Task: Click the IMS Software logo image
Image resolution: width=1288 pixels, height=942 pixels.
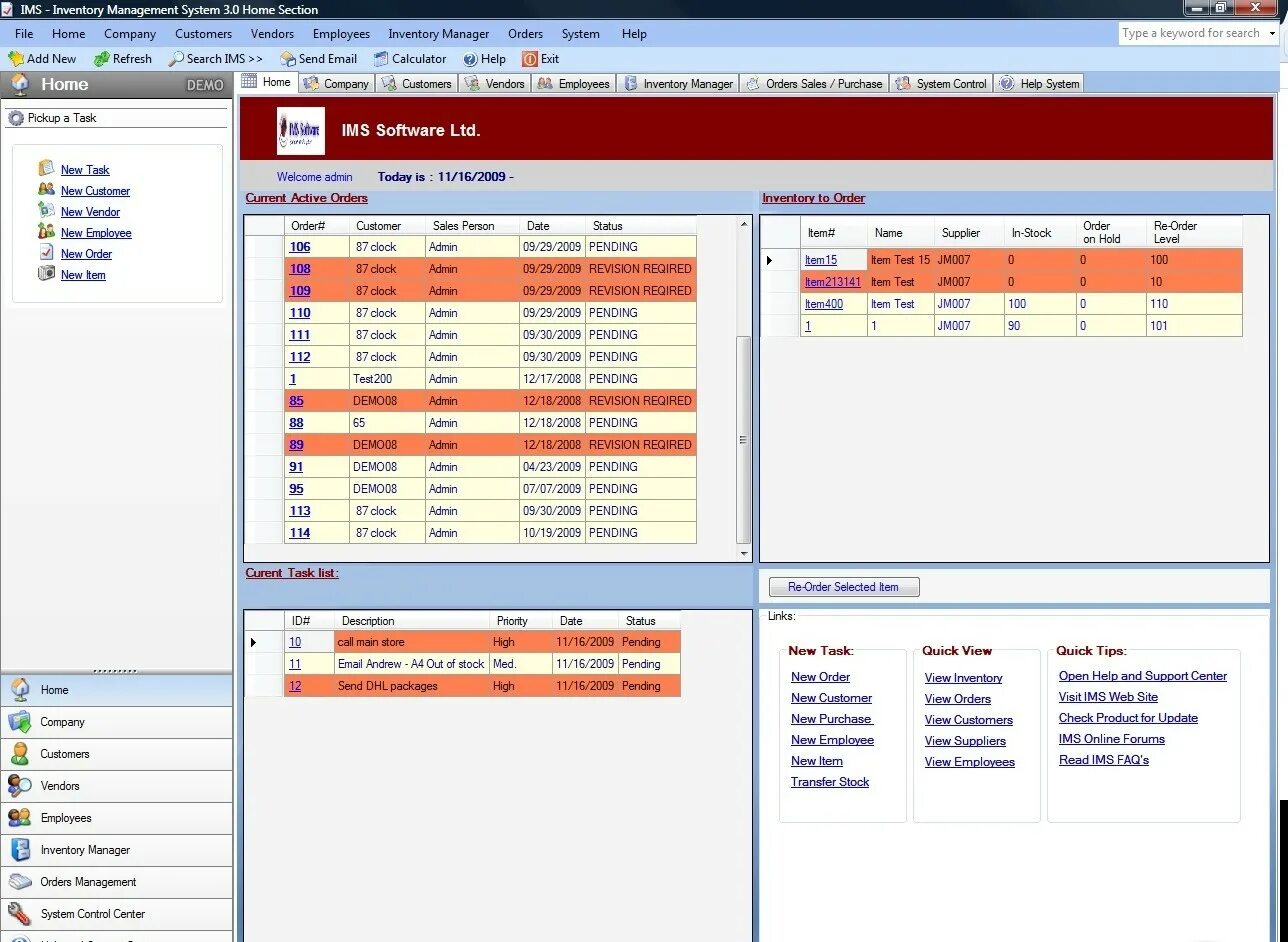Action: 301,130
